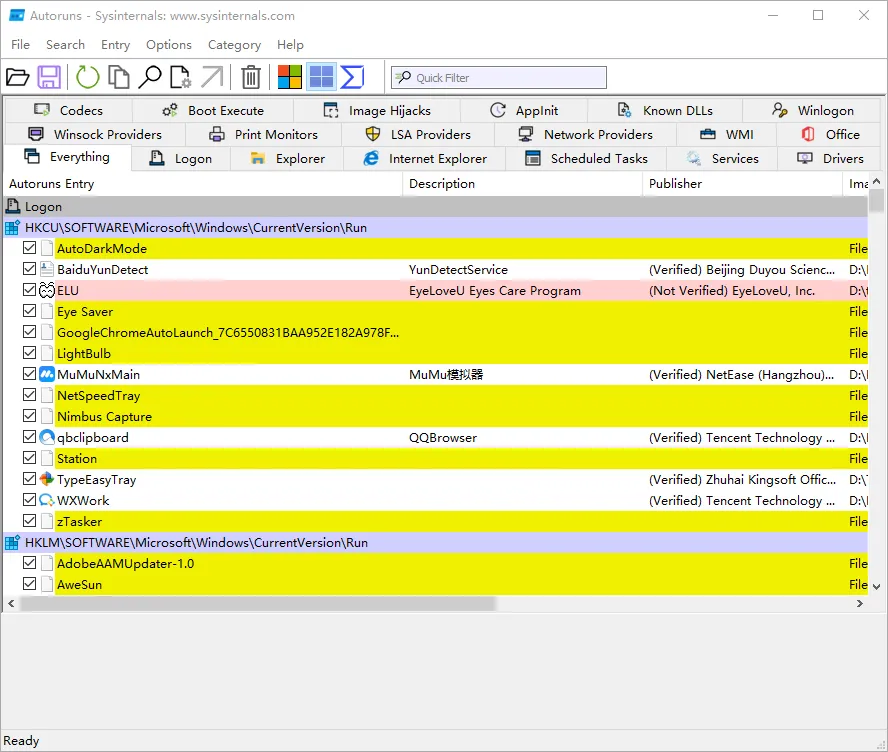Screen dimensions: 888x752
Task: Uncheck the zTasker entry checkbox
Action: (29, 520)
